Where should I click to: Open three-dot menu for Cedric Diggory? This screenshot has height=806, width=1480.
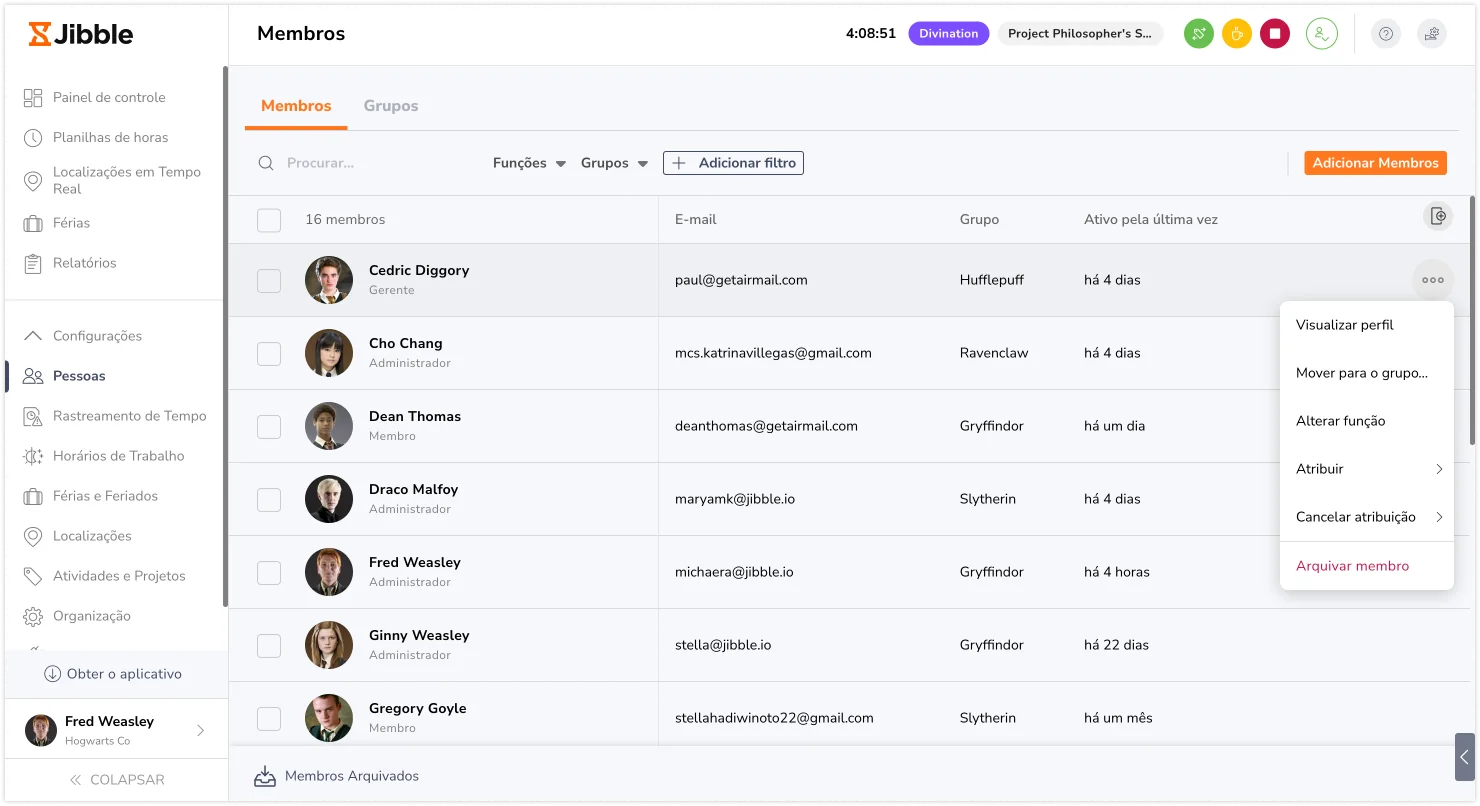(1433, 280)
